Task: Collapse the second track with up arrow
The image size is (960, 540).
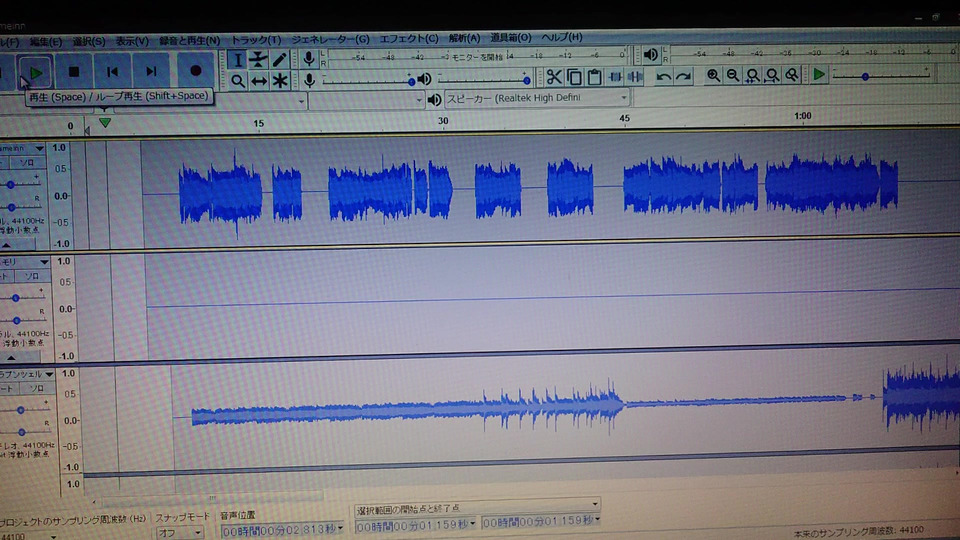Action: (11, 358)
